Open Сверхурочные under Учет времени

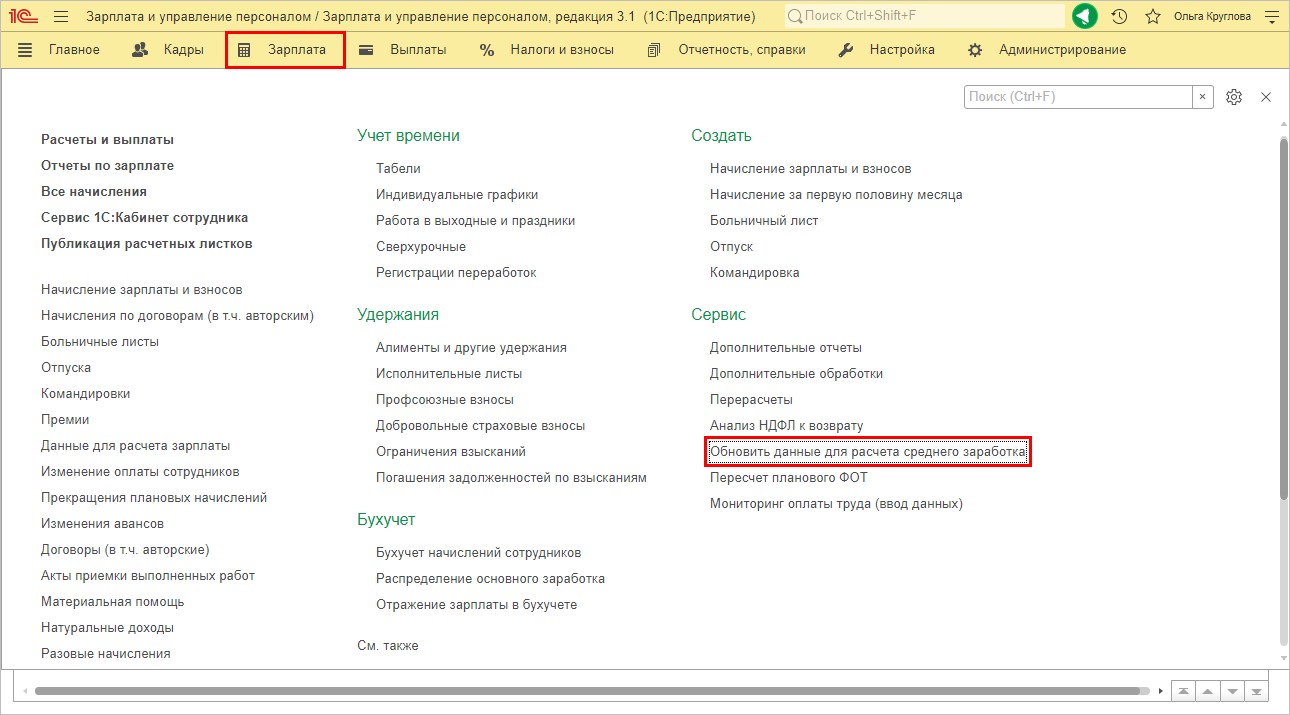click(x=421, y=247)
